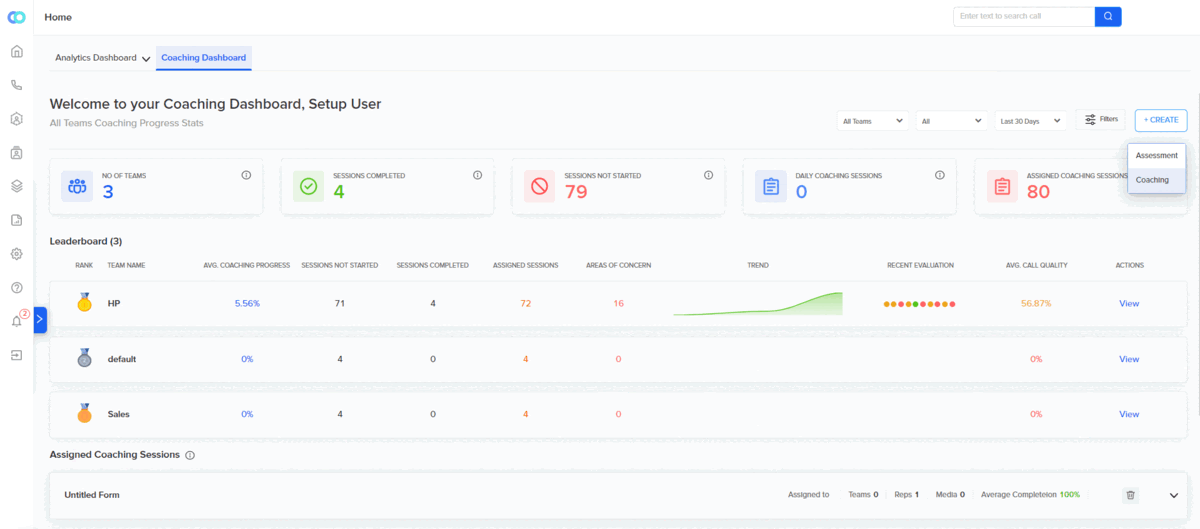Click red prohibited icon on Sessions Not Started
1200x529 pixels.
[540, 186]
